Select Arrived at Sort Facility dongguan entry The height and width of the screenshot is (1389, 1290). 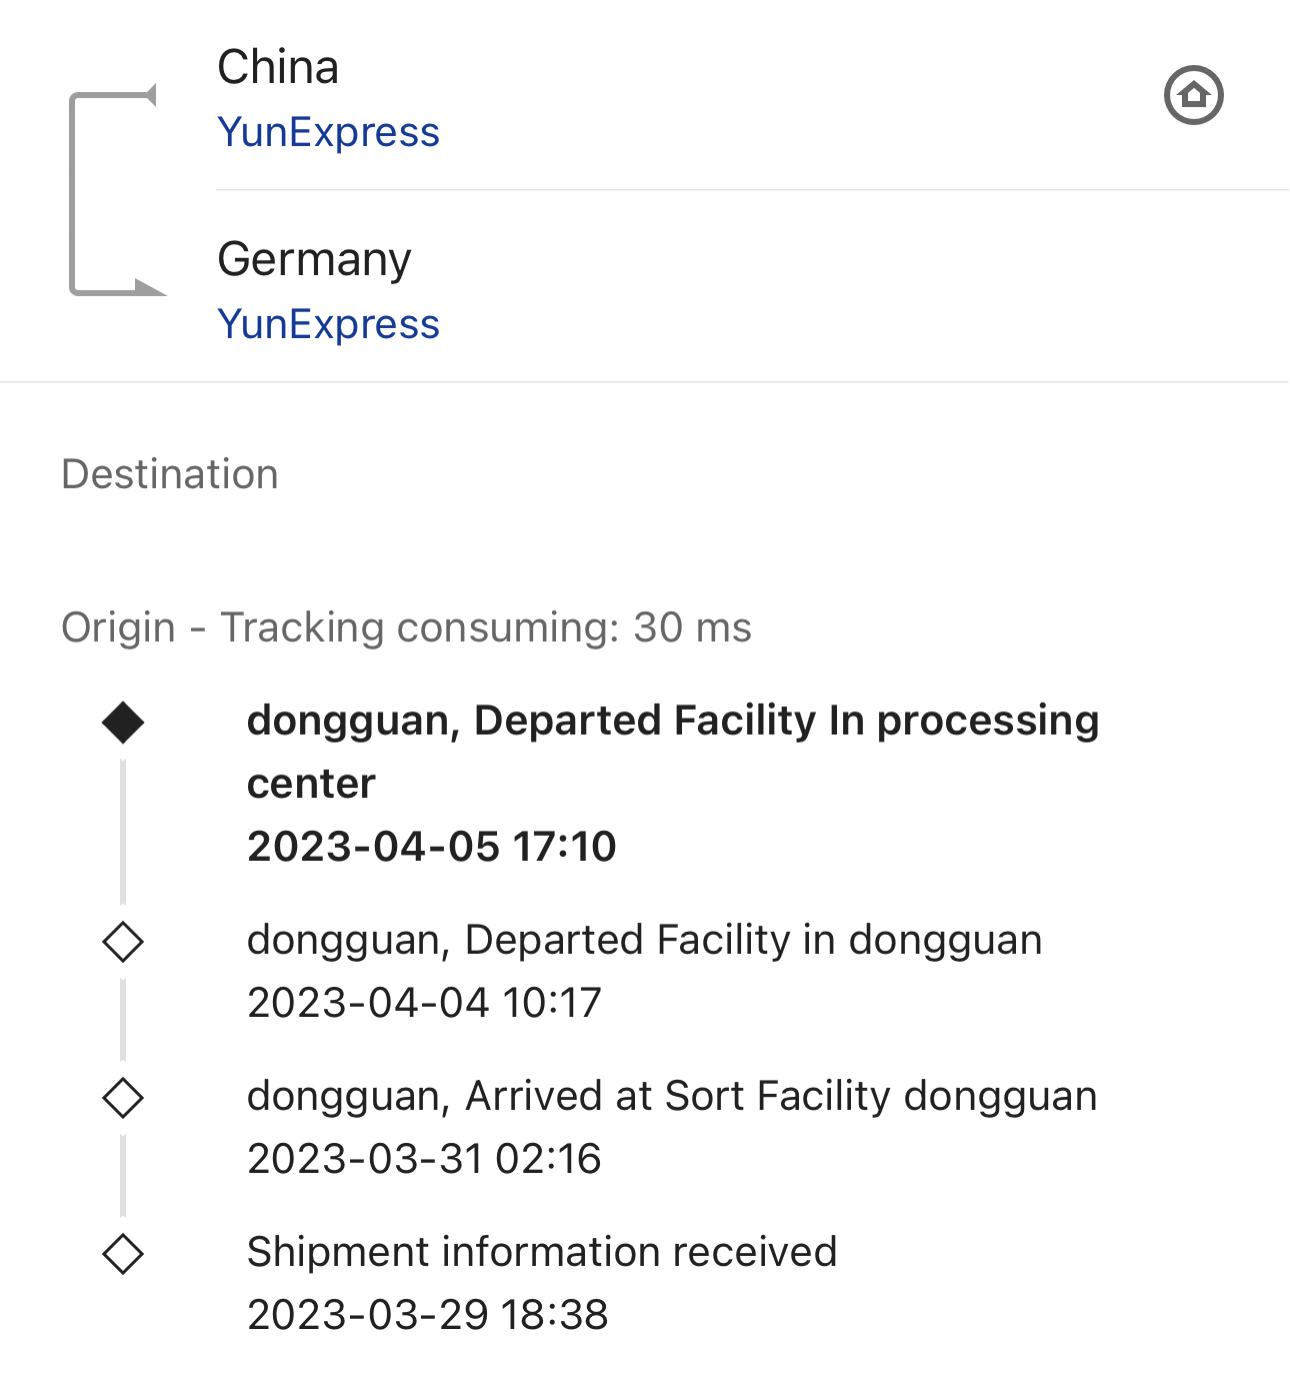click(x=672, y=1096)
